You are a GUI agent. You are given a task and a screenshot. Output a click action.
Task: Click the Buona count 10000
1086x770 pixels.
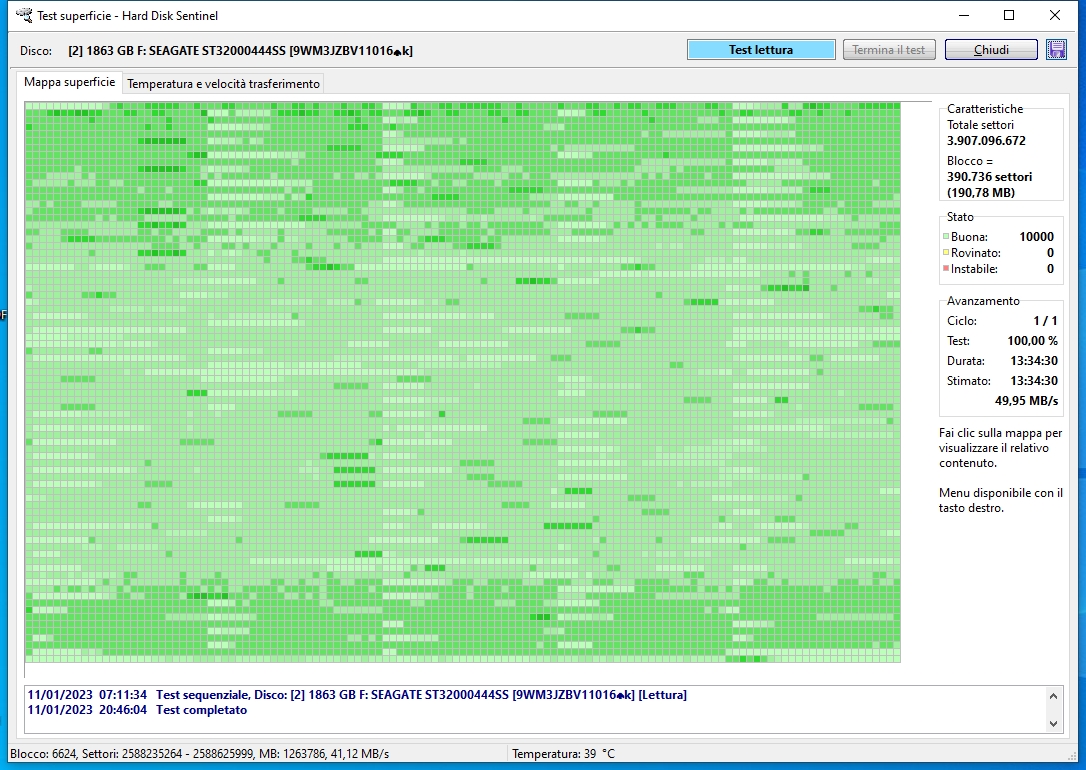(x=1036, y=237)
